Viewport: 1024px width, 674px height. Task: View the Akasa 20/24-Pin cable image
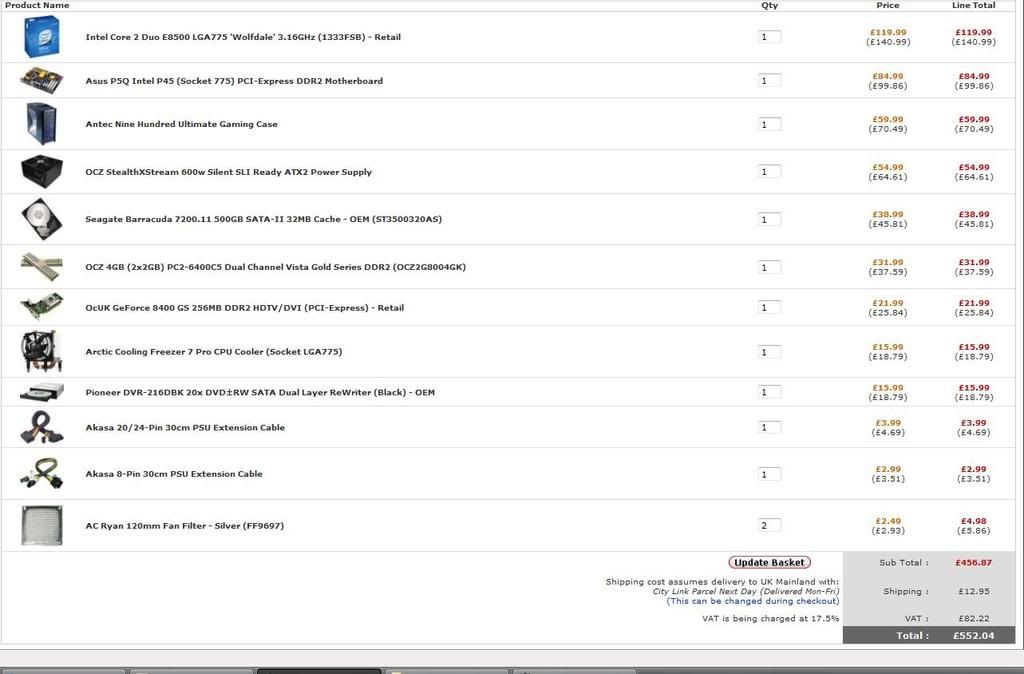tap(42, 427)
